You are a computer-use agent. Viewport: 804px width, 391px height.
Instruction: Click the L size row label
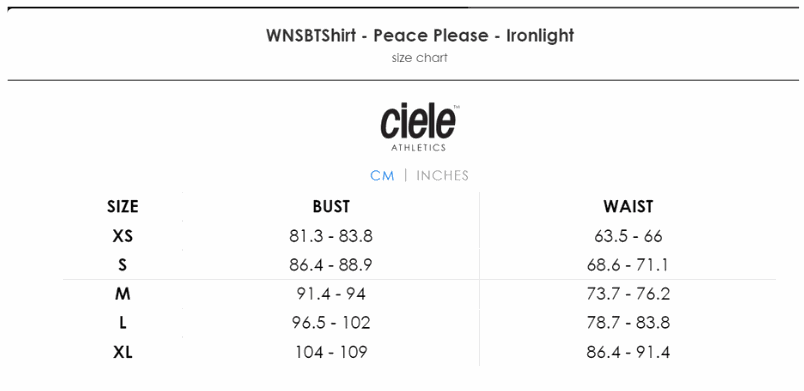123,323
